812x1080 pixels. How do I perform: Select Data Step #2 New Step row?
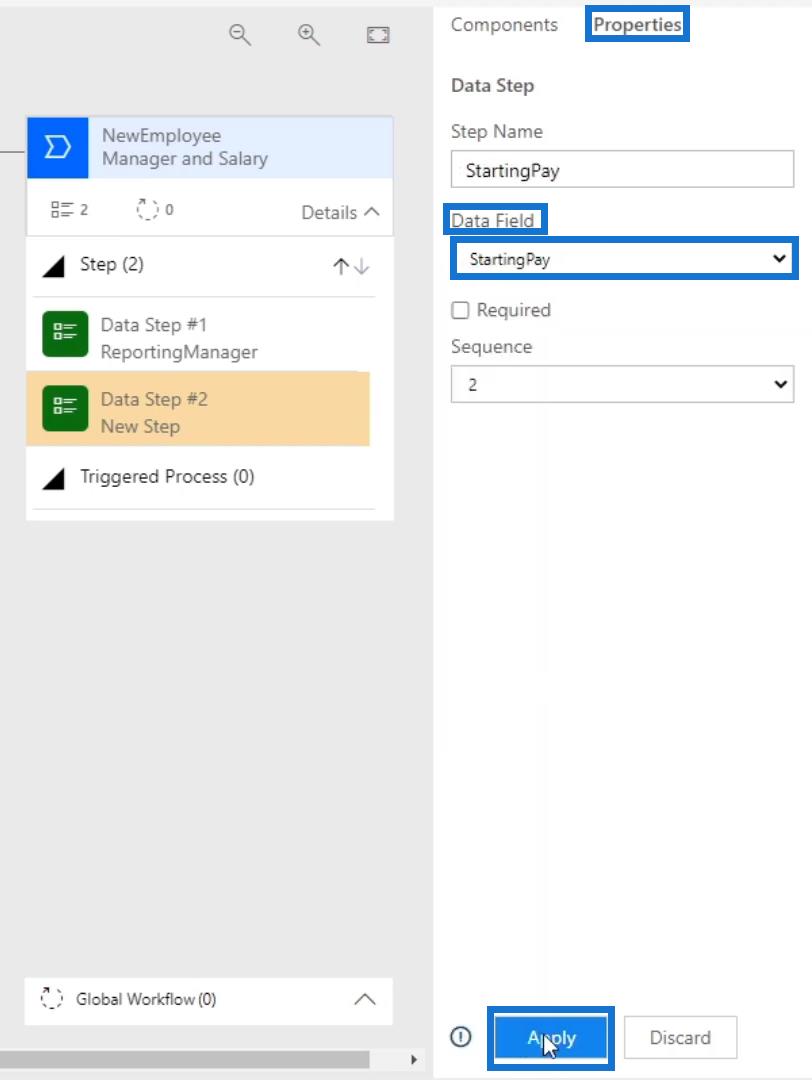[x=198, y=409]
